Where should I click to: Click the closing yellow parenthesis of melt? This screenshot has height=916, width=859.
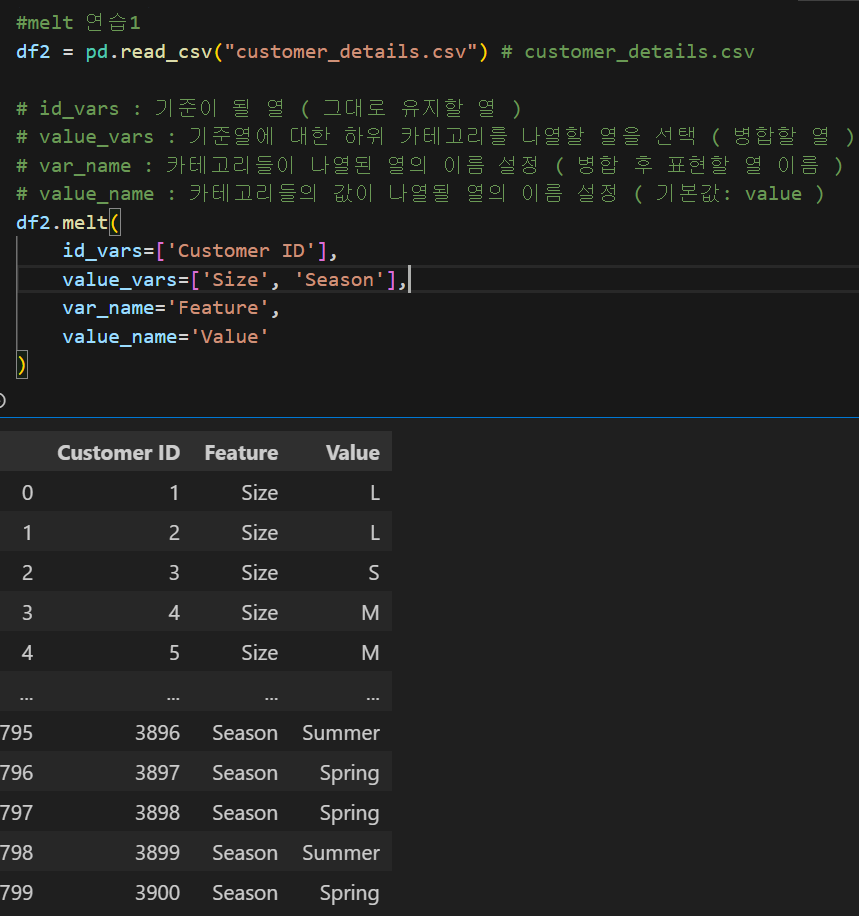coord(22,366)
